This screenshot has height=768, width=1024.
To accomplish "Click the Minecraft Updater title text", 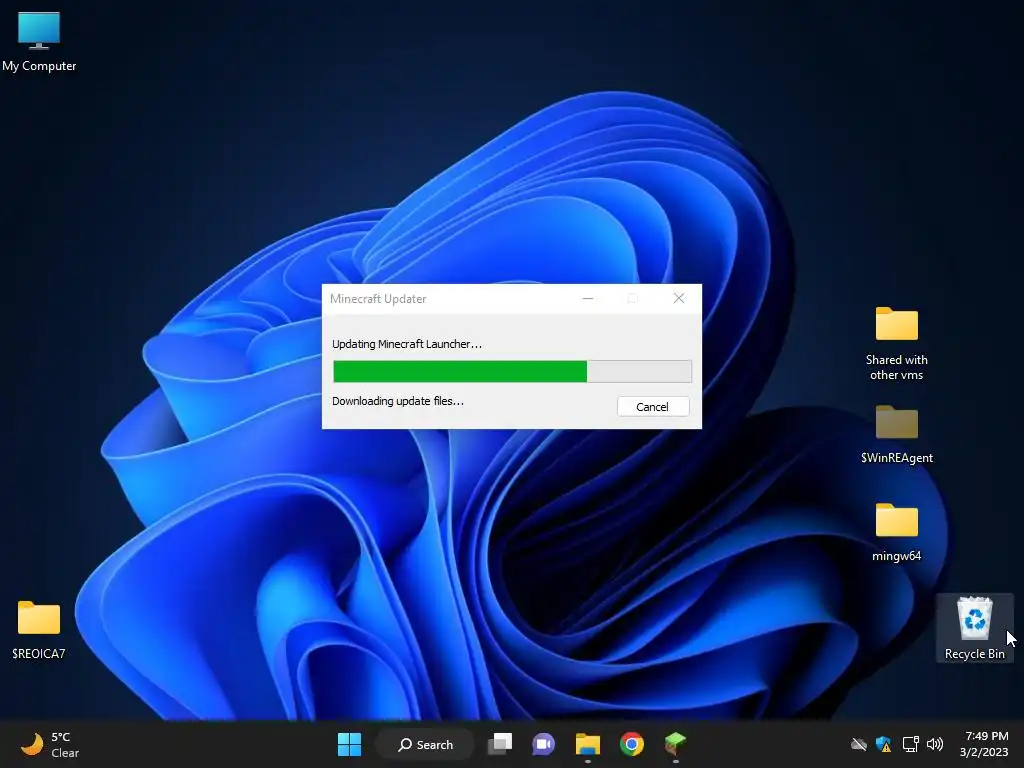I will (378, 298).
